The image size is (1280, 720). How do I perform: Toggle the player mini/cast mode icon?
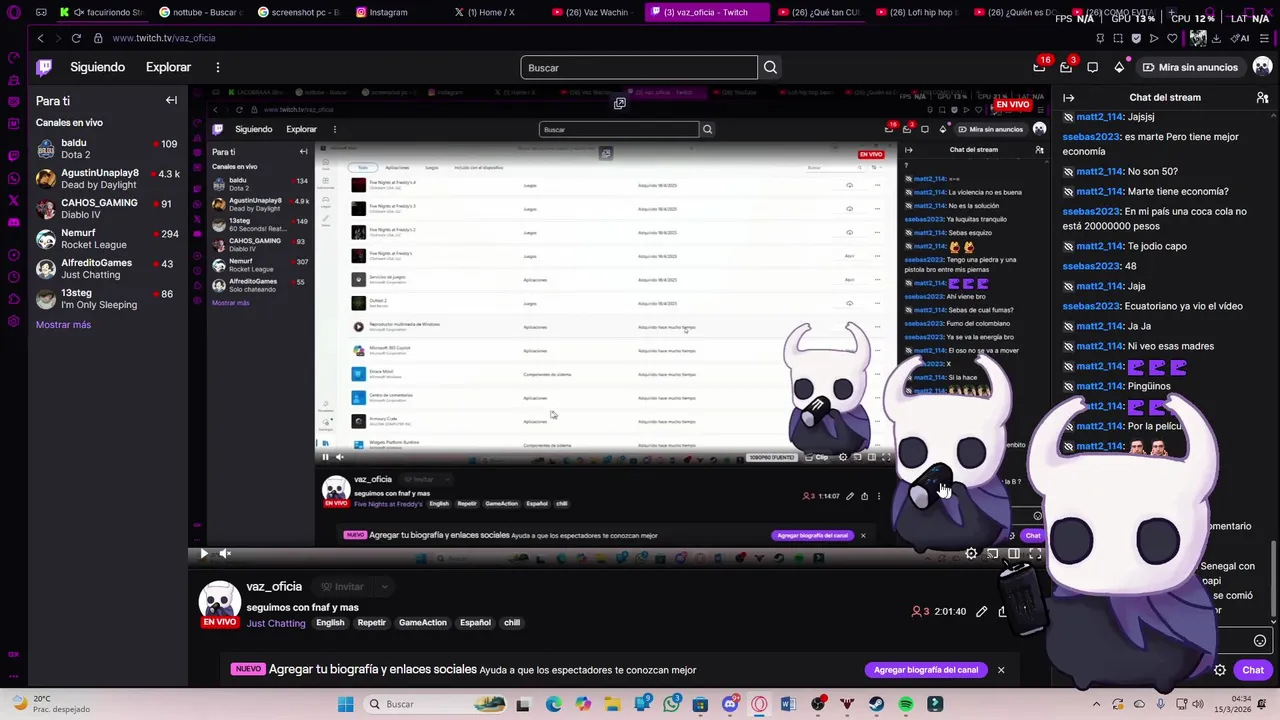tap(992, 553)
